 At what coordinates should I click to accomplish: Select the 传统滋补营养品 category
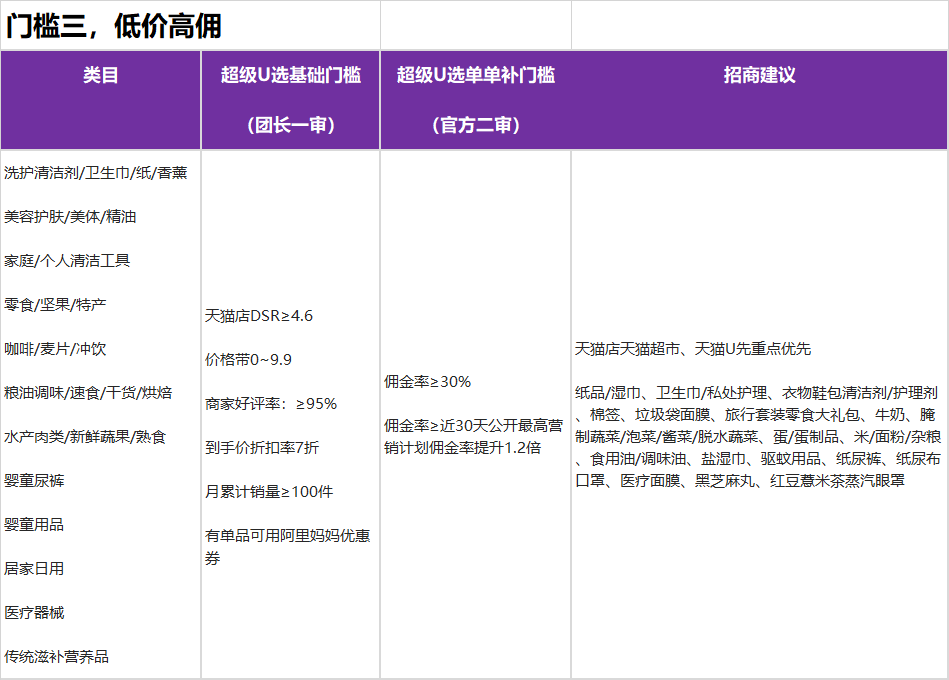(56, 657)
